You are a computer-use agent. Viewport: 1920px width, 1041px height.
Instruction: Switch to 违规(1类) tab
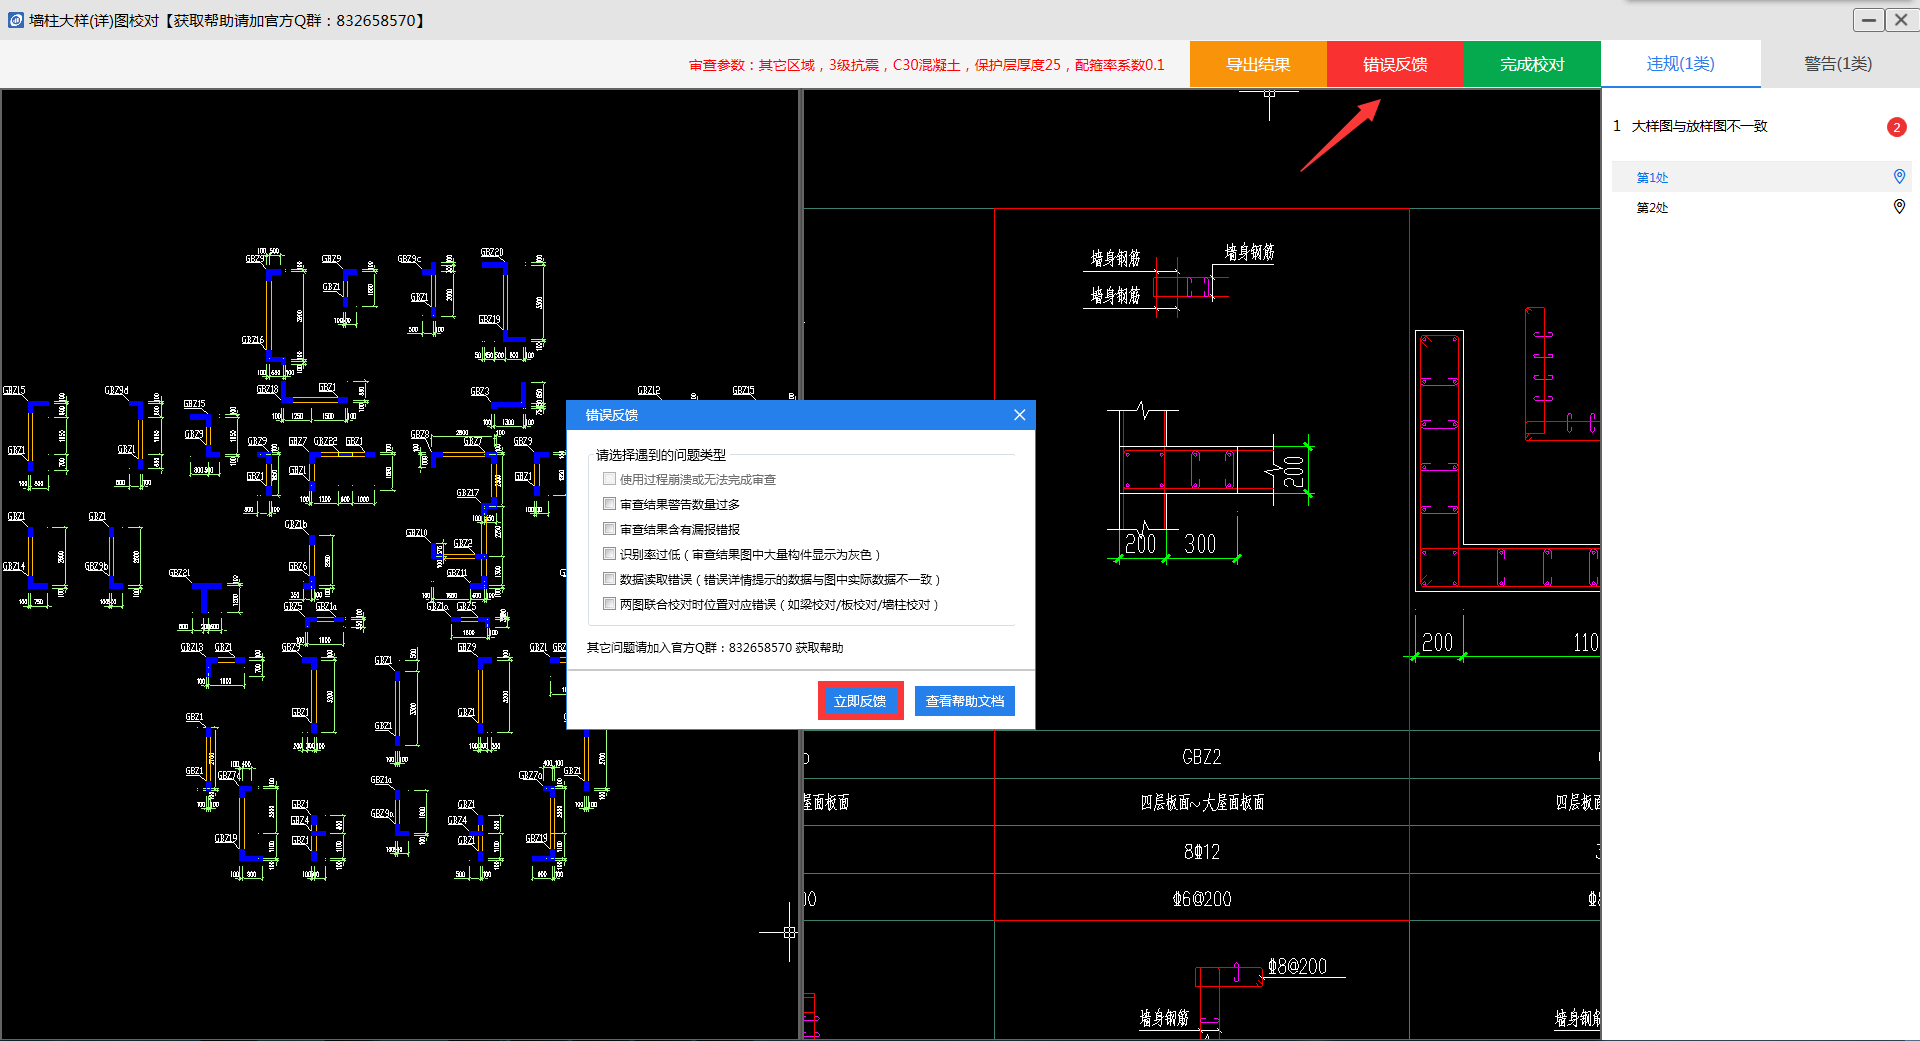pyautogui.click(x=1680, y=64)
